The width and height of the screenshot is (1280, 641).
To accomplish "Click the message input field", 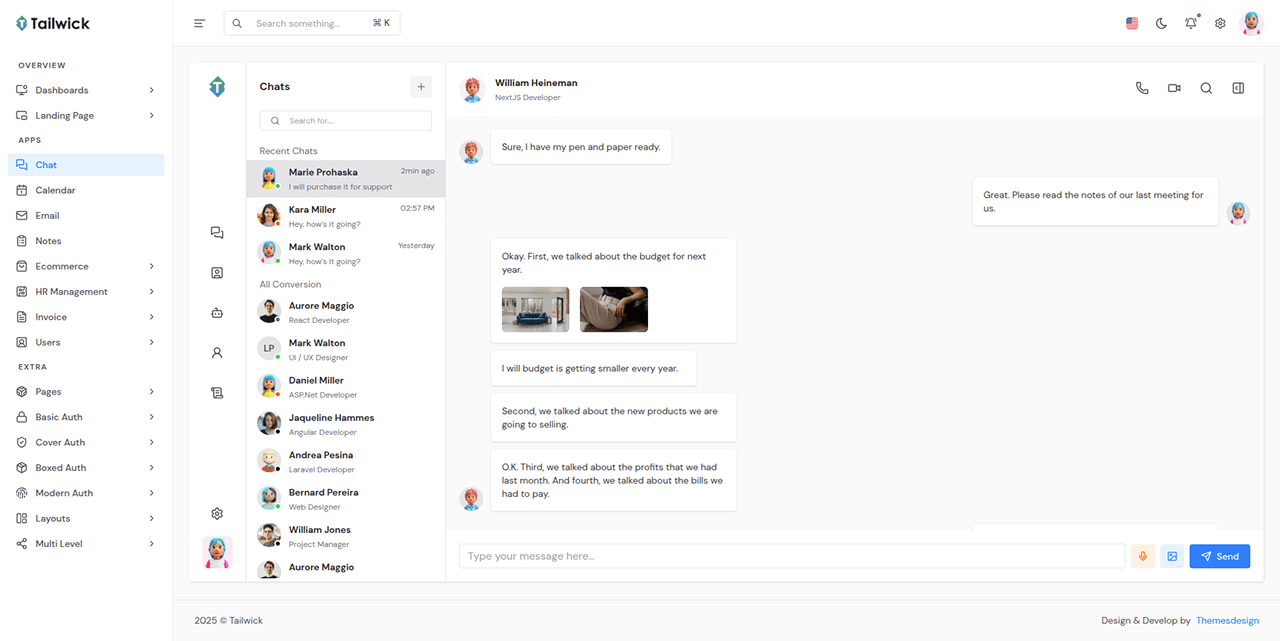I will point(791,556).
